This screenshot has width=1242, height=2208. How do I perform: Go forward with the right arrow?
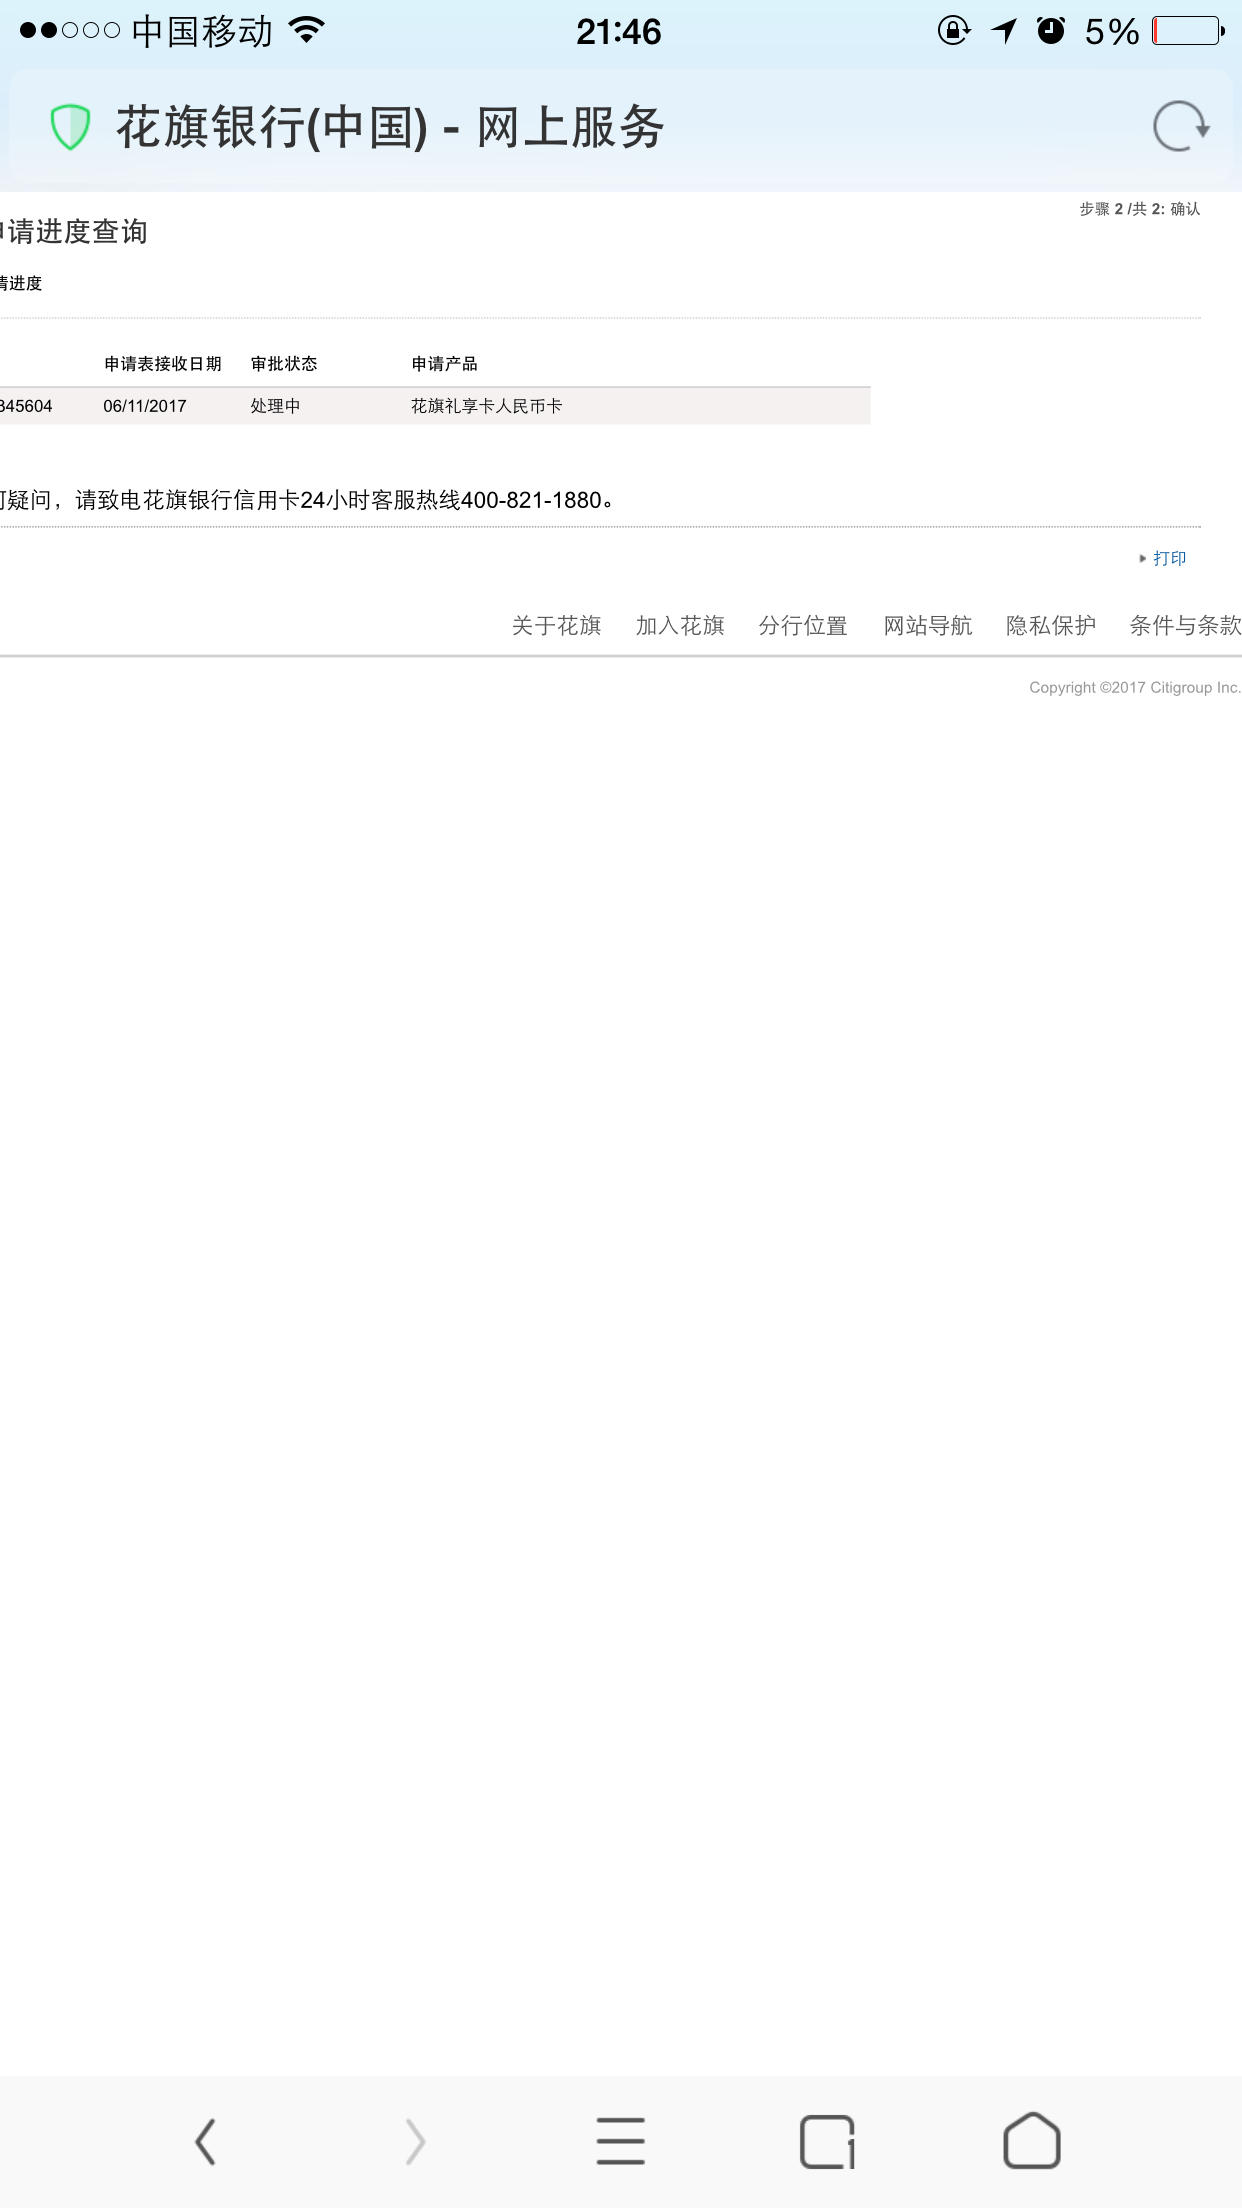pos(415,2141)
